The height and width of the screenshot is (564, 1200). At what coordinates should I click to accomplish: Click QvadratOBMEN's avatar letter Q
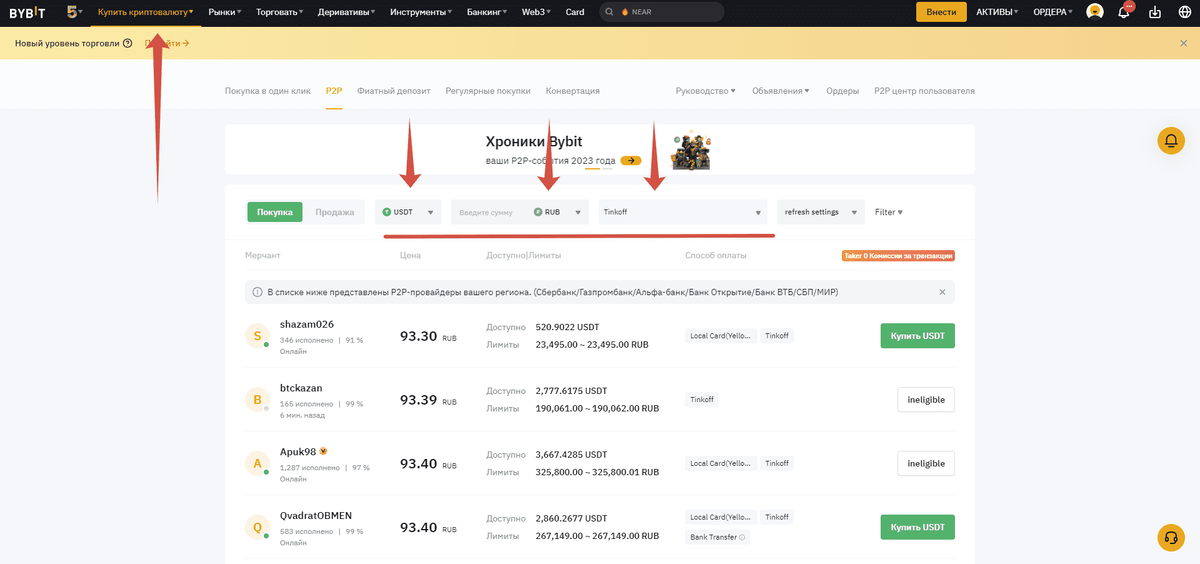pos(257,527)
